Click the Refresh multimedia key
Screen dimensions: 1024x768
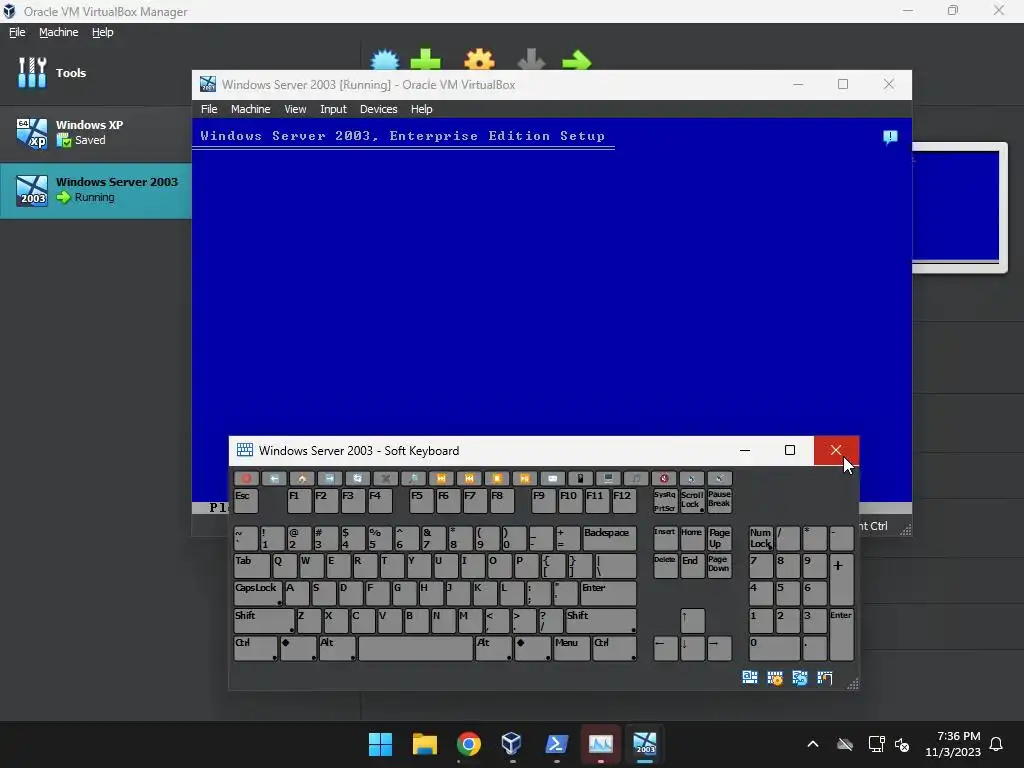(x=358, y=479)
